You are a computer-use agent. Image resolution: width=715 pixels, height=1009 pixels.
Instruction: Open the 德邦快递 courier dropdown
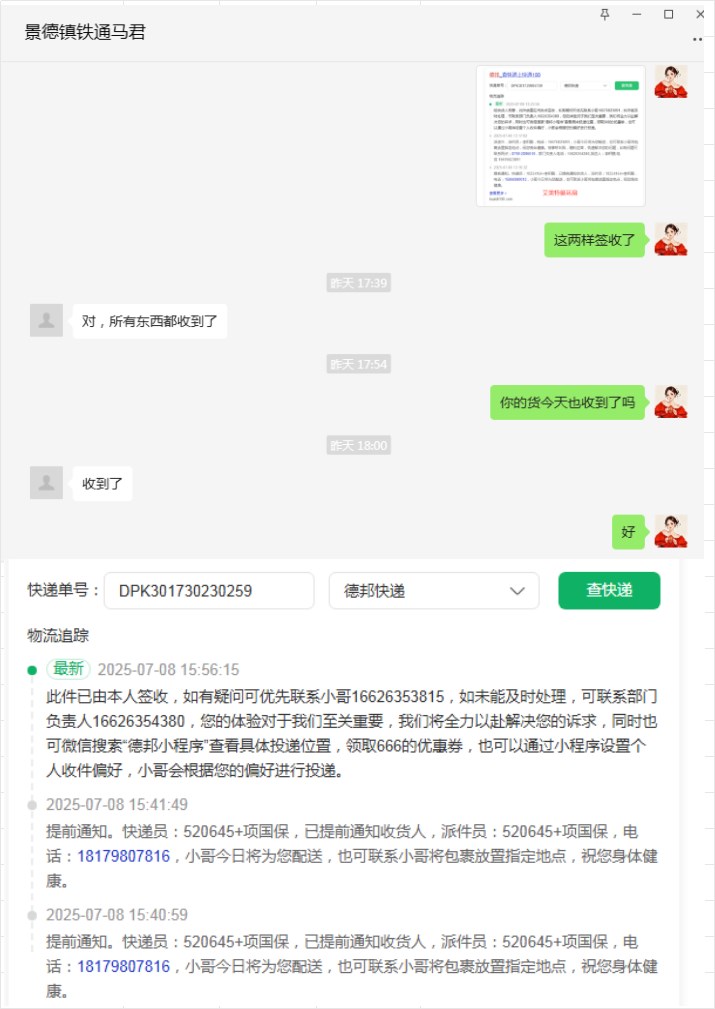coord(434,591)
